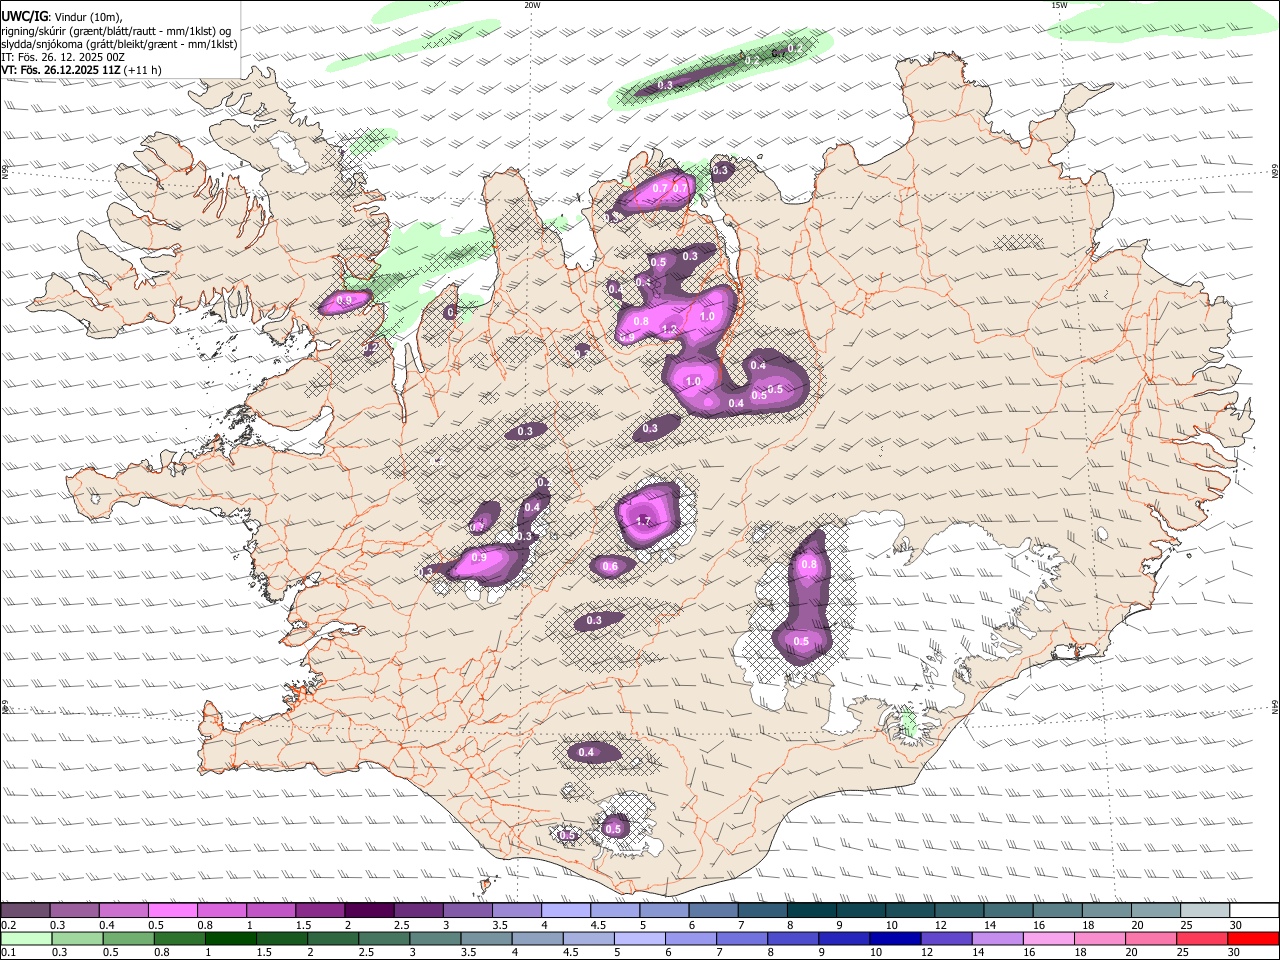Click the '20W' longitude label

[x=532, y=5]
